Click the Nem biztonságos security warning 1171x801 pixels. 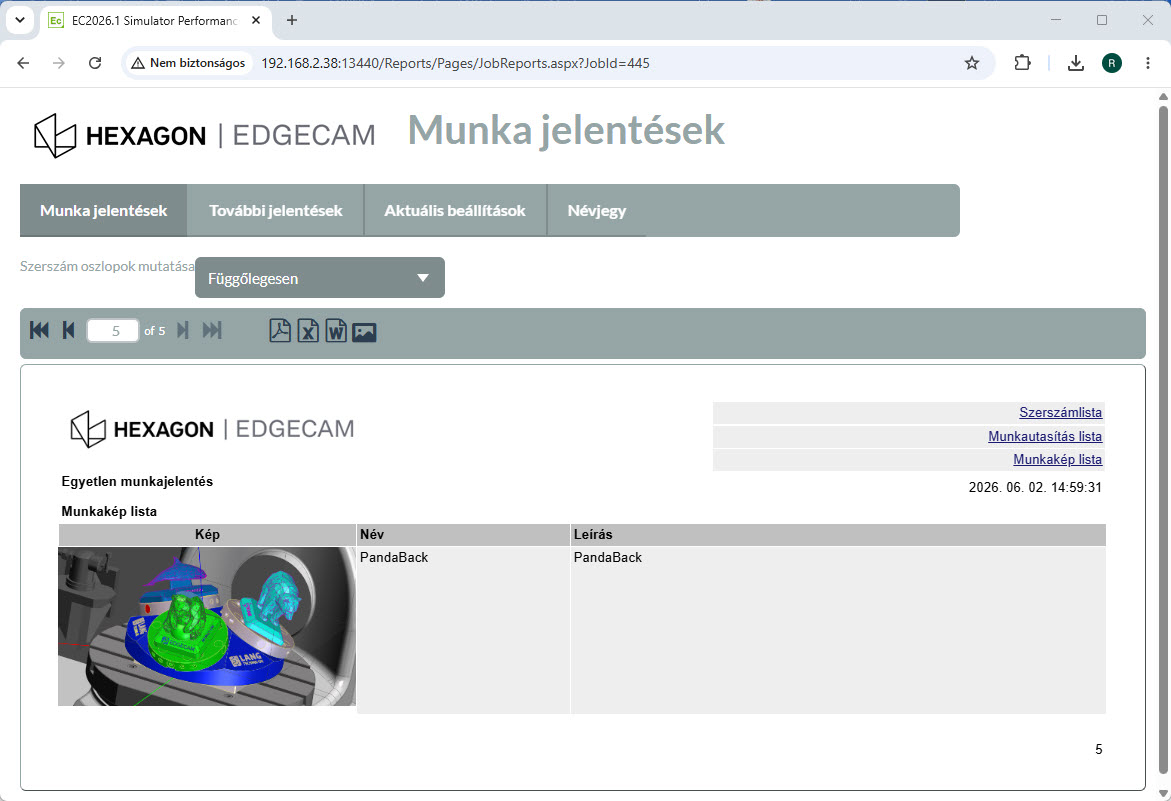point(188,63)
